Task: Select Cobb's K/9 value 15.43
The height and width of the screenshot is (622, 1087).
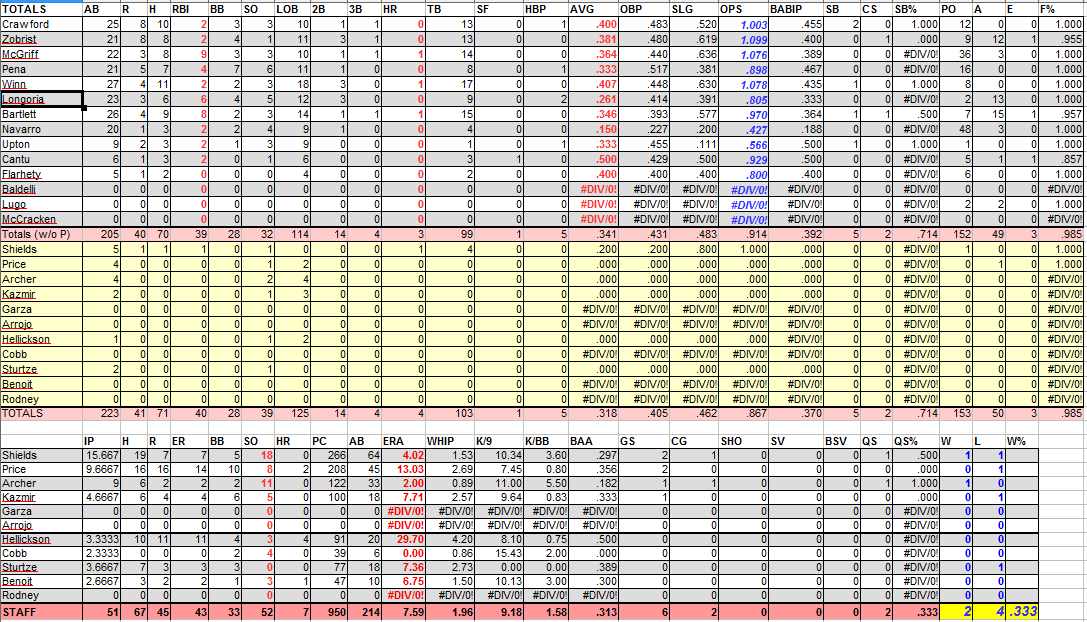Action: tap(499, 553)
